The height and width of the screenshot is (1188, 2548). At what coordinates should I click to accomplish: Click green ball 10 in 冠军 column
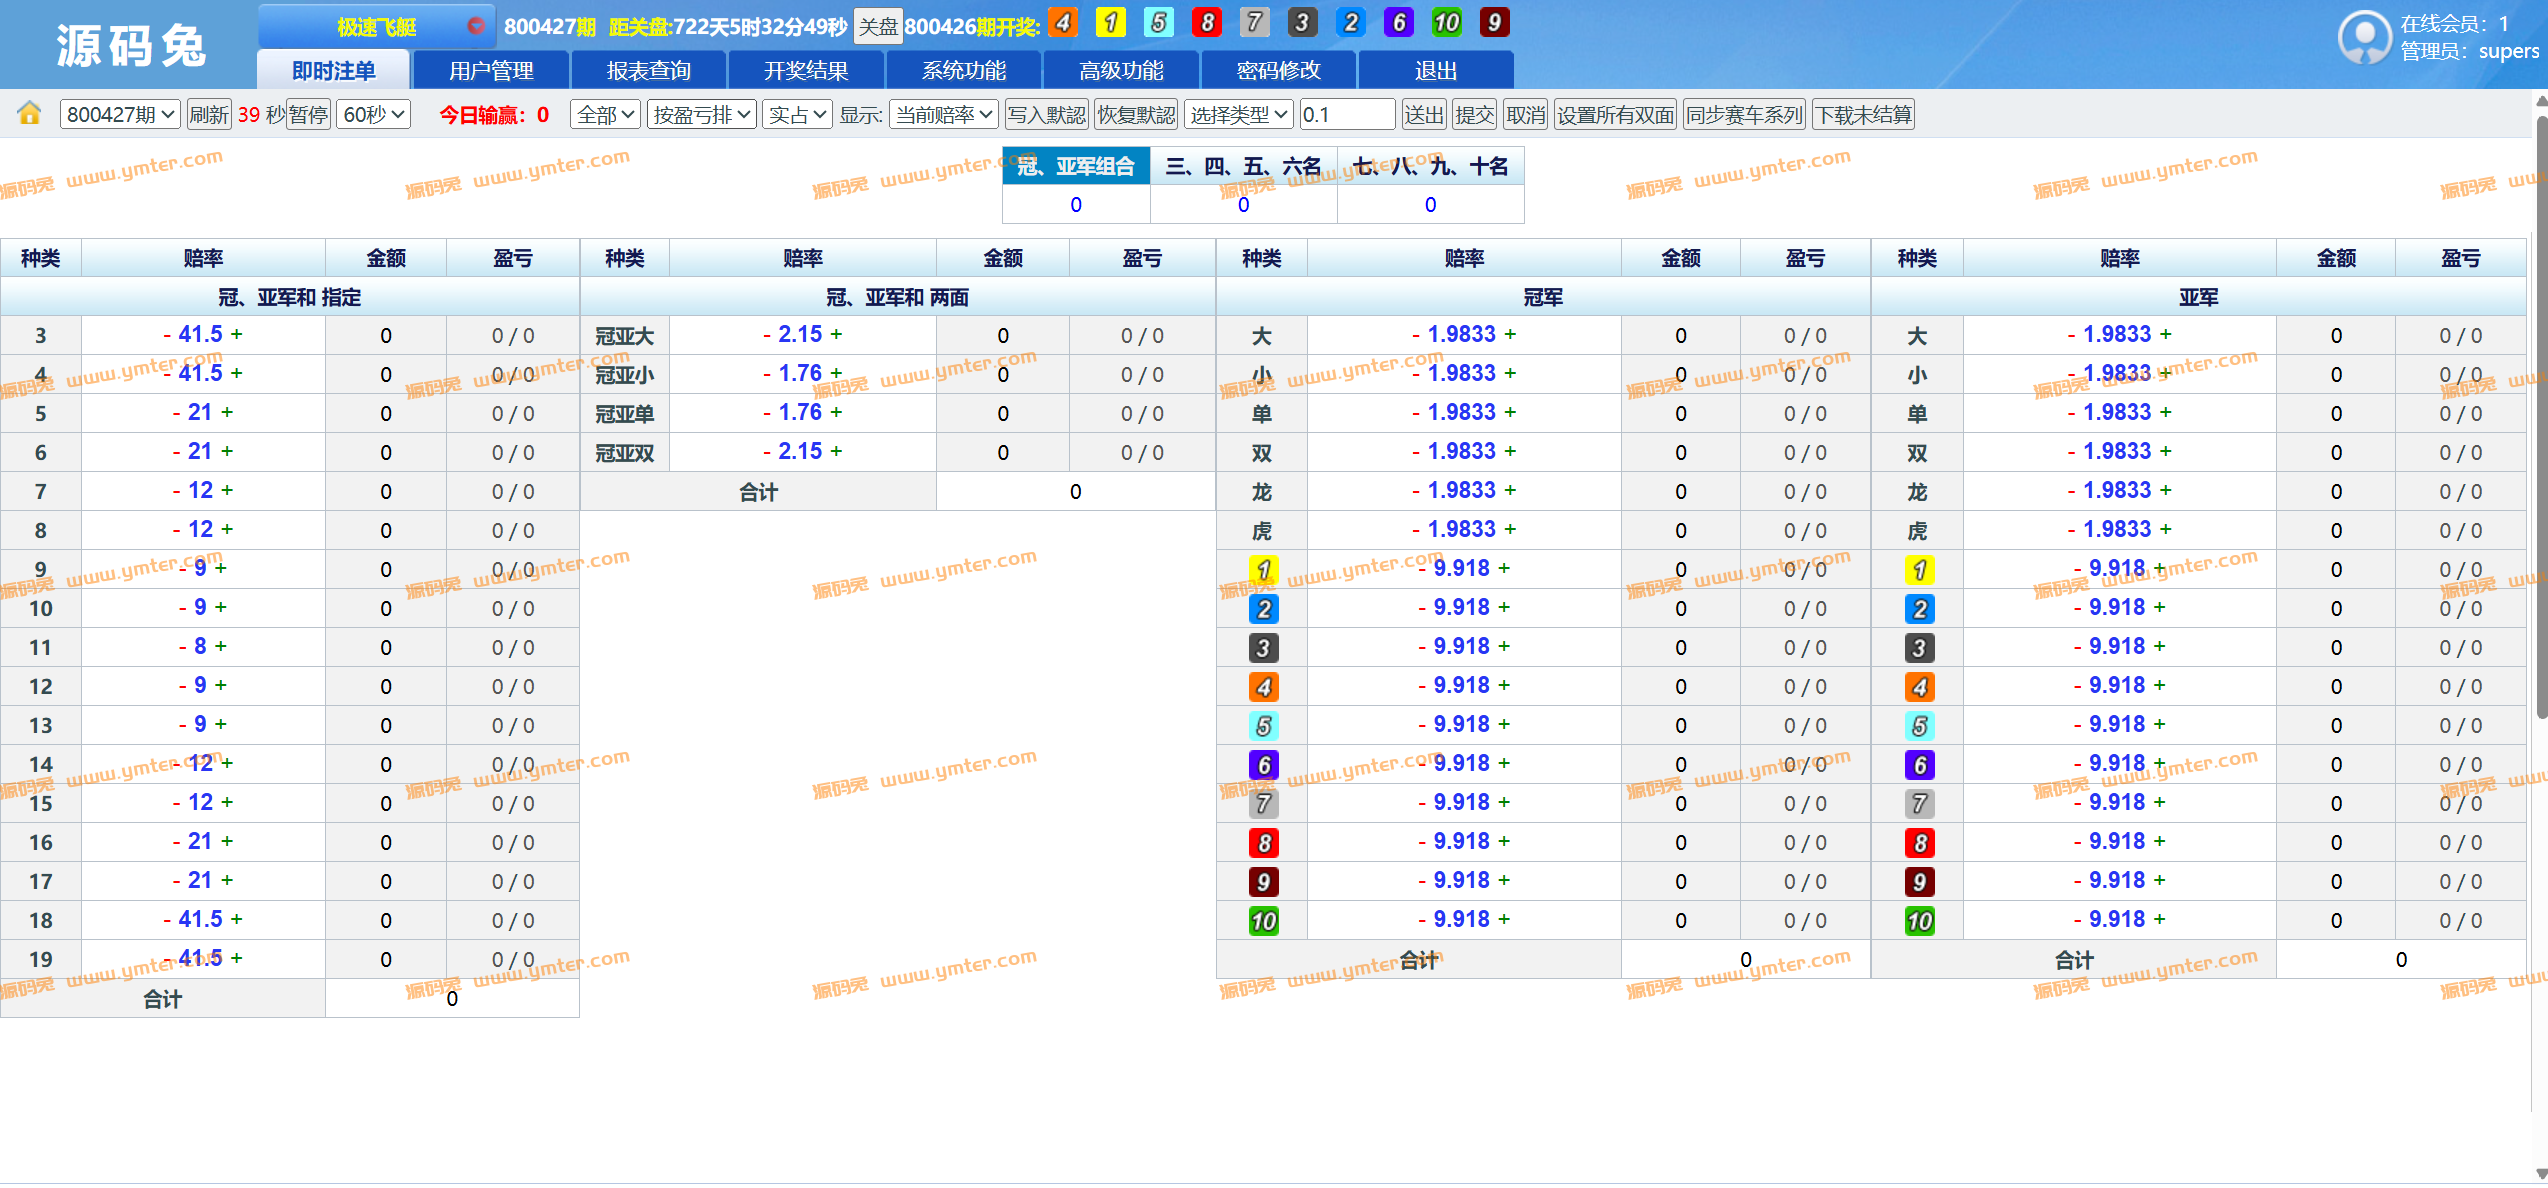tap(1263, 921)
